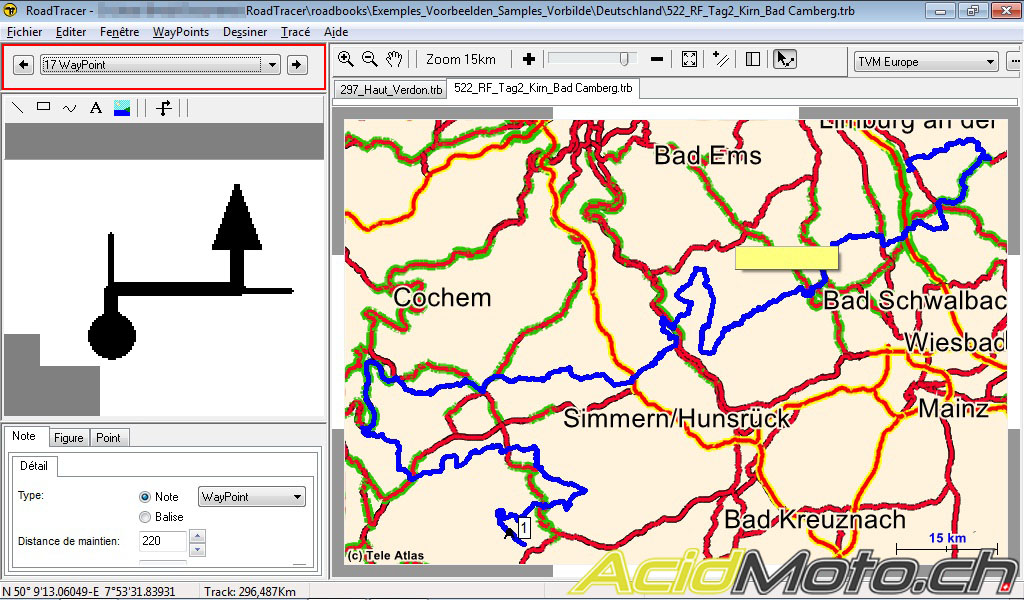
Task: Click the Zoom 15km toolbar text
Action: pyautogui.click(x=461, y=59)
